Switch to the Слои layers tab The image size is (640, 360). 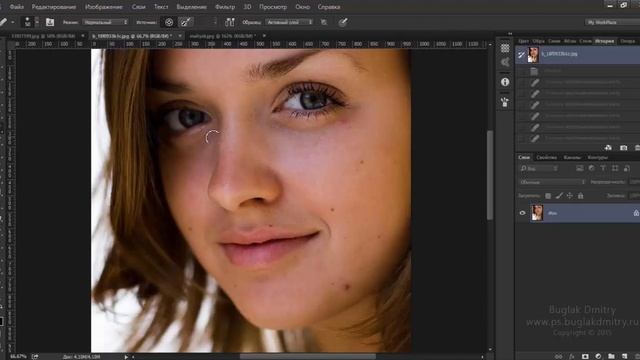pos(524,157)
